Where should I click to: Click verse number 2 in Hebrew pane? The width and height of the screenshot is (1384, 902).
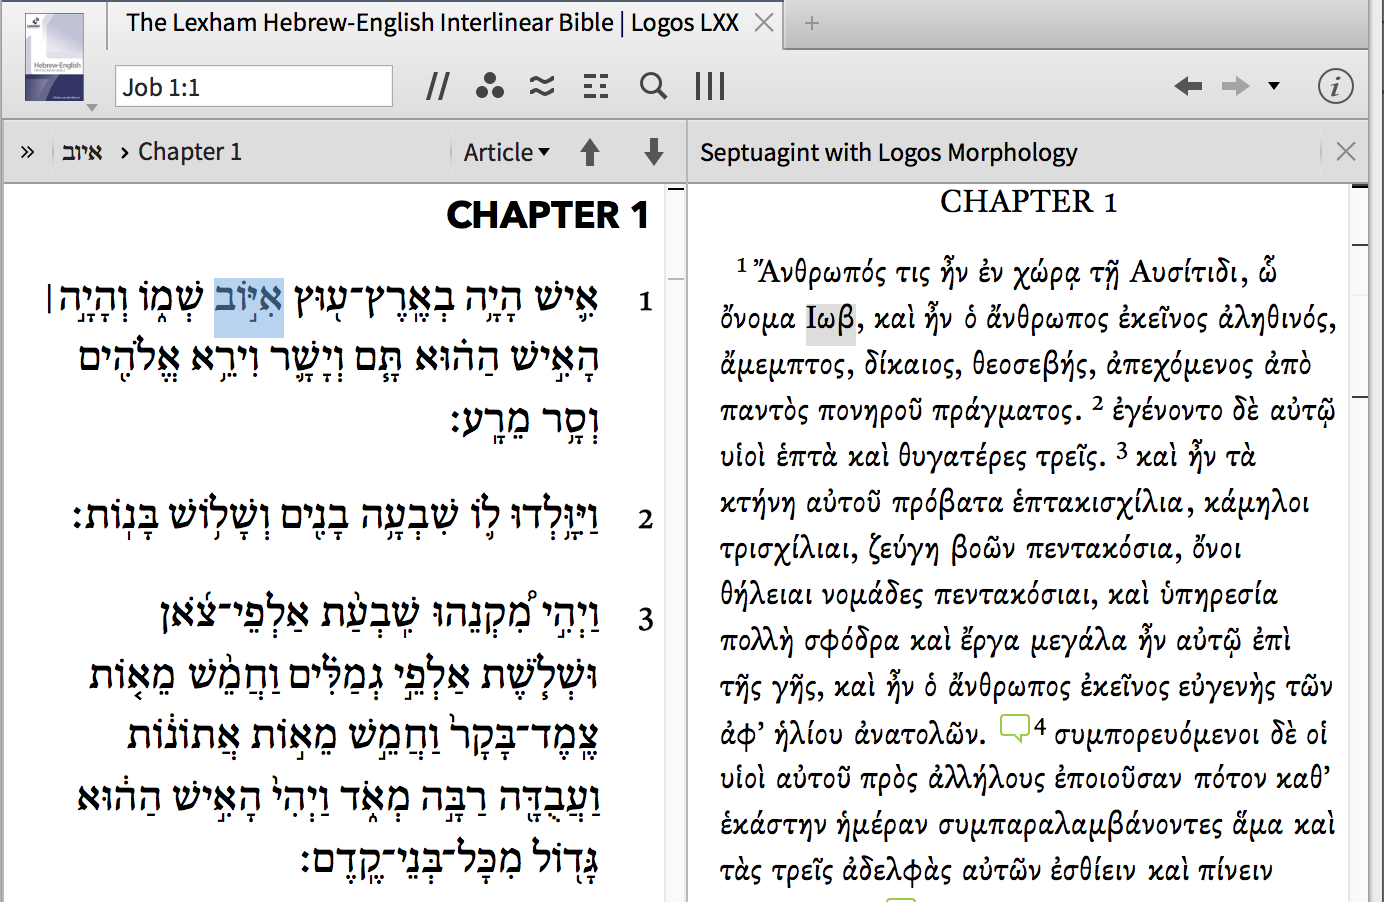pyautogui.click(x=646, y=519)
